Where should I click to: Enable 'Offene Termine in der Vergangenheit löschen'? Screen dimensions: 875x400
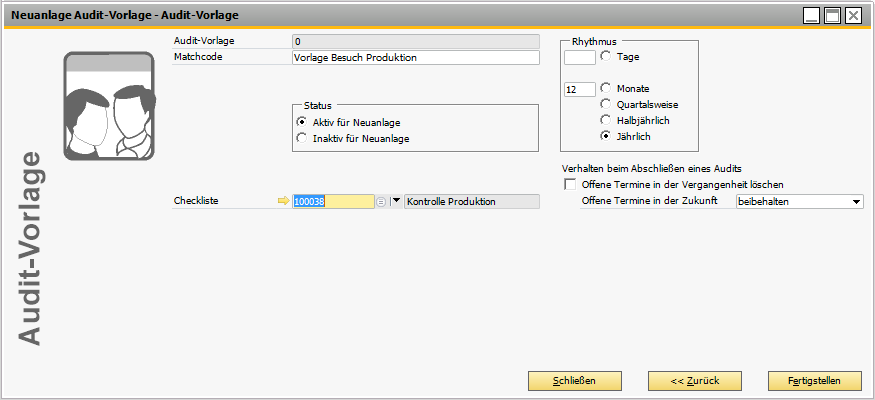point(570,185)
